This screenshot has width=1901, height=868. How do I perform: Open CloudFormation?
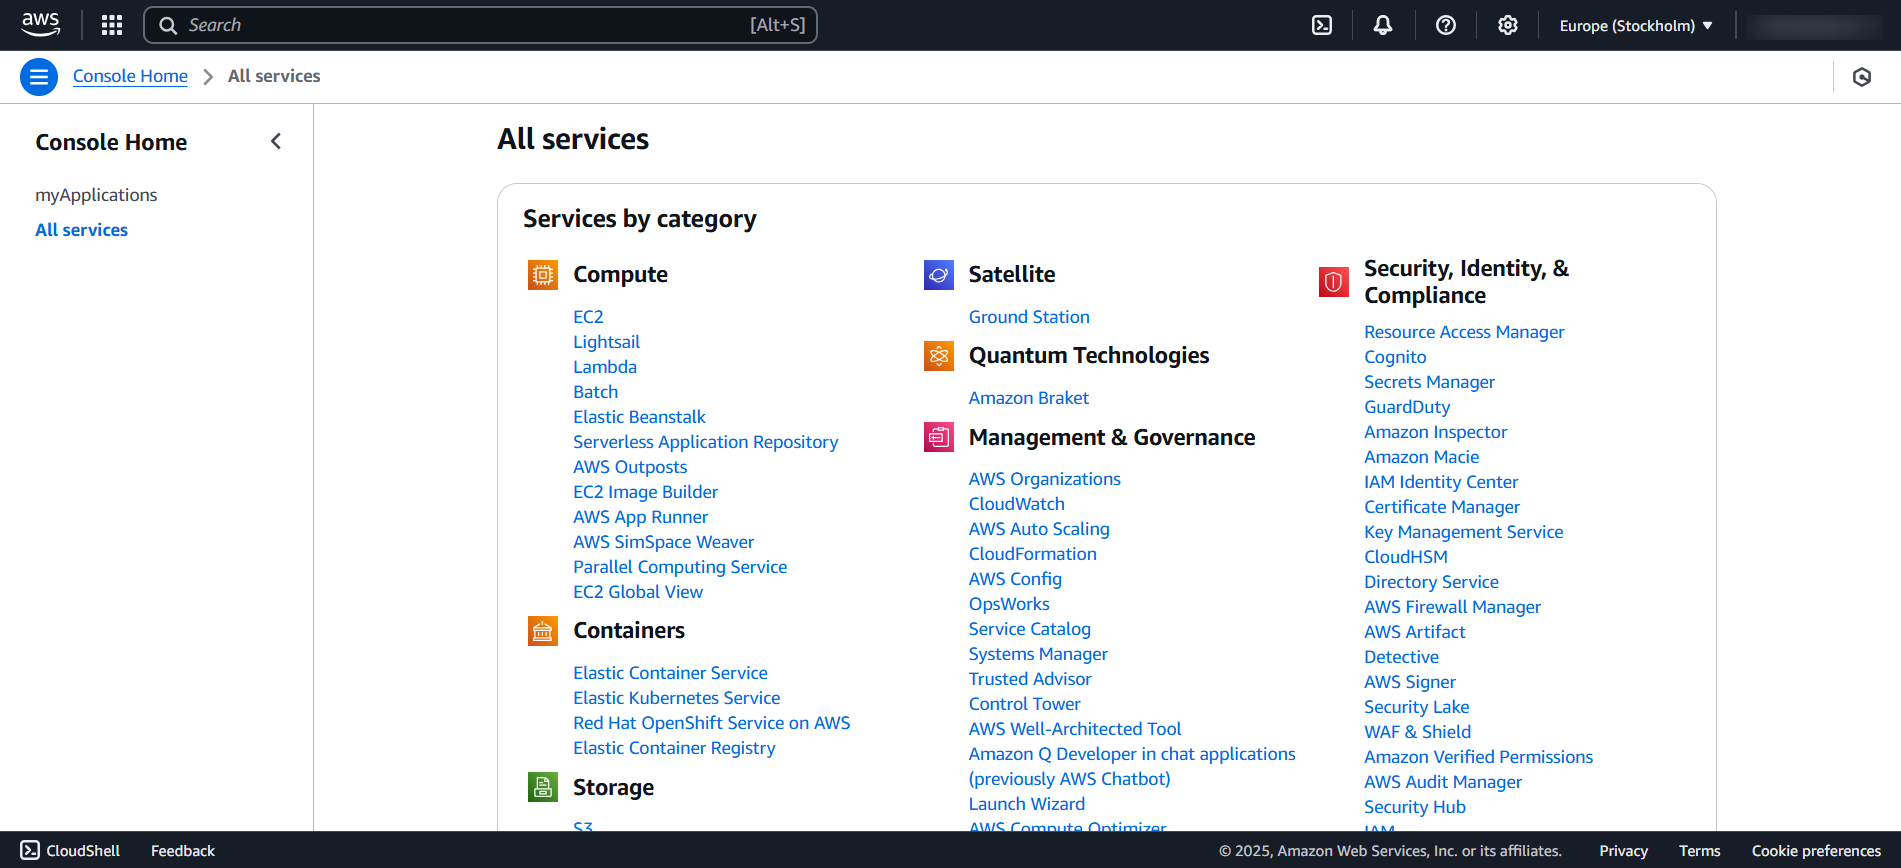coord(1032,554)
